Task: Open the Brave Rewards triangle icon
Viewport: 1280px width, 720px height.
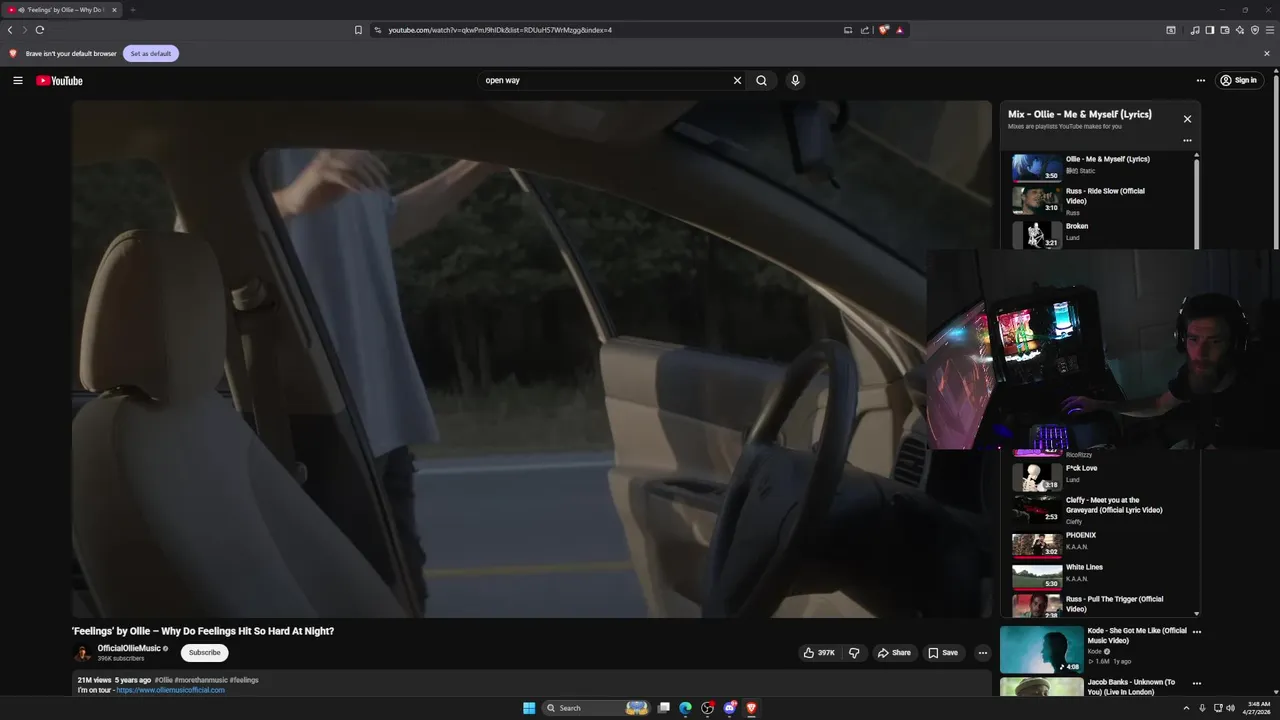Action: (900, 30)
